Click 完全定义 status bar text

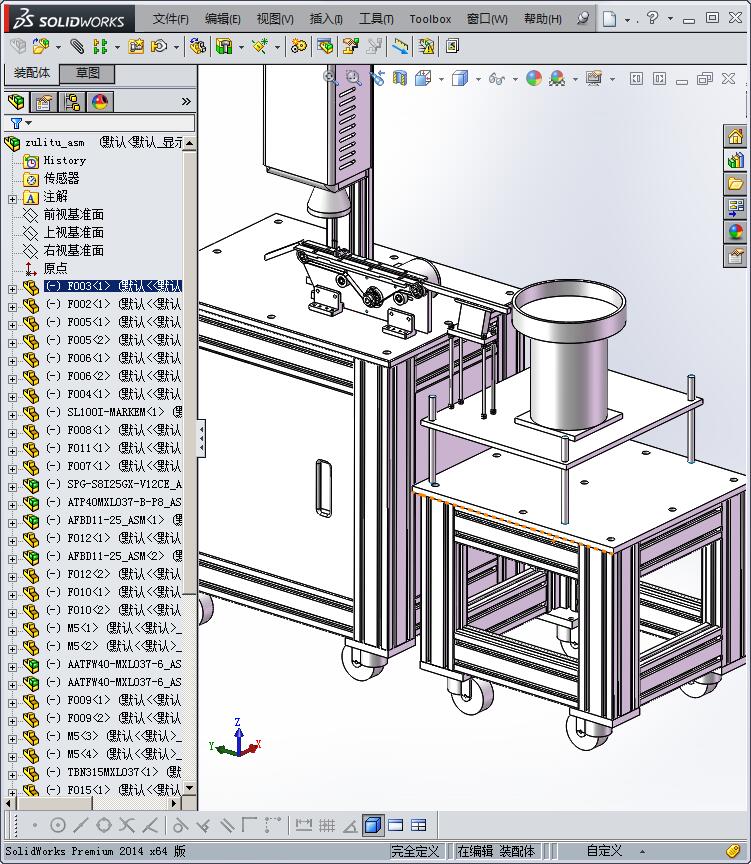[415, 851]
